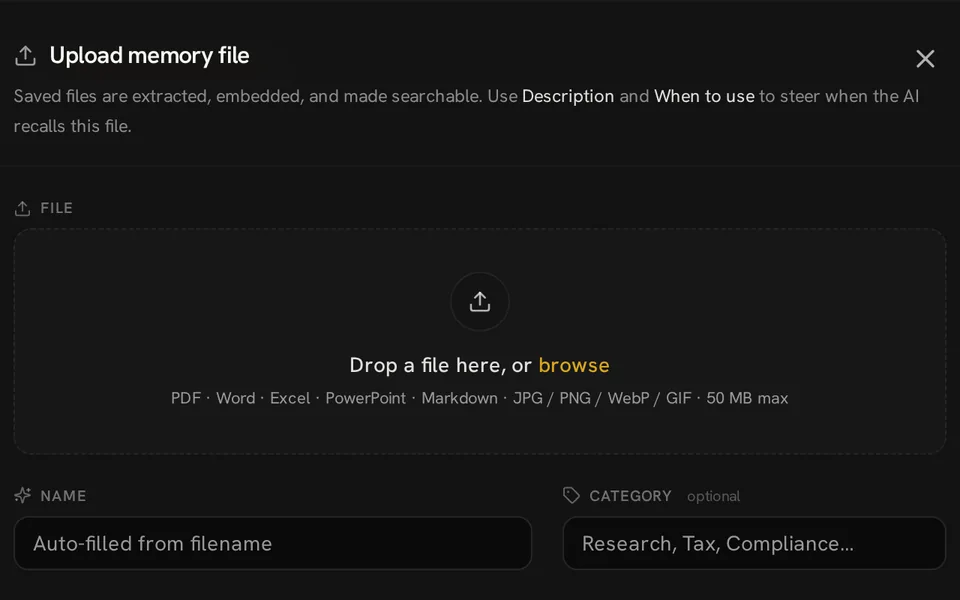Click the dashed file drop zone area
The height and width of the screenshot is (600, 960).
point(479,341)
